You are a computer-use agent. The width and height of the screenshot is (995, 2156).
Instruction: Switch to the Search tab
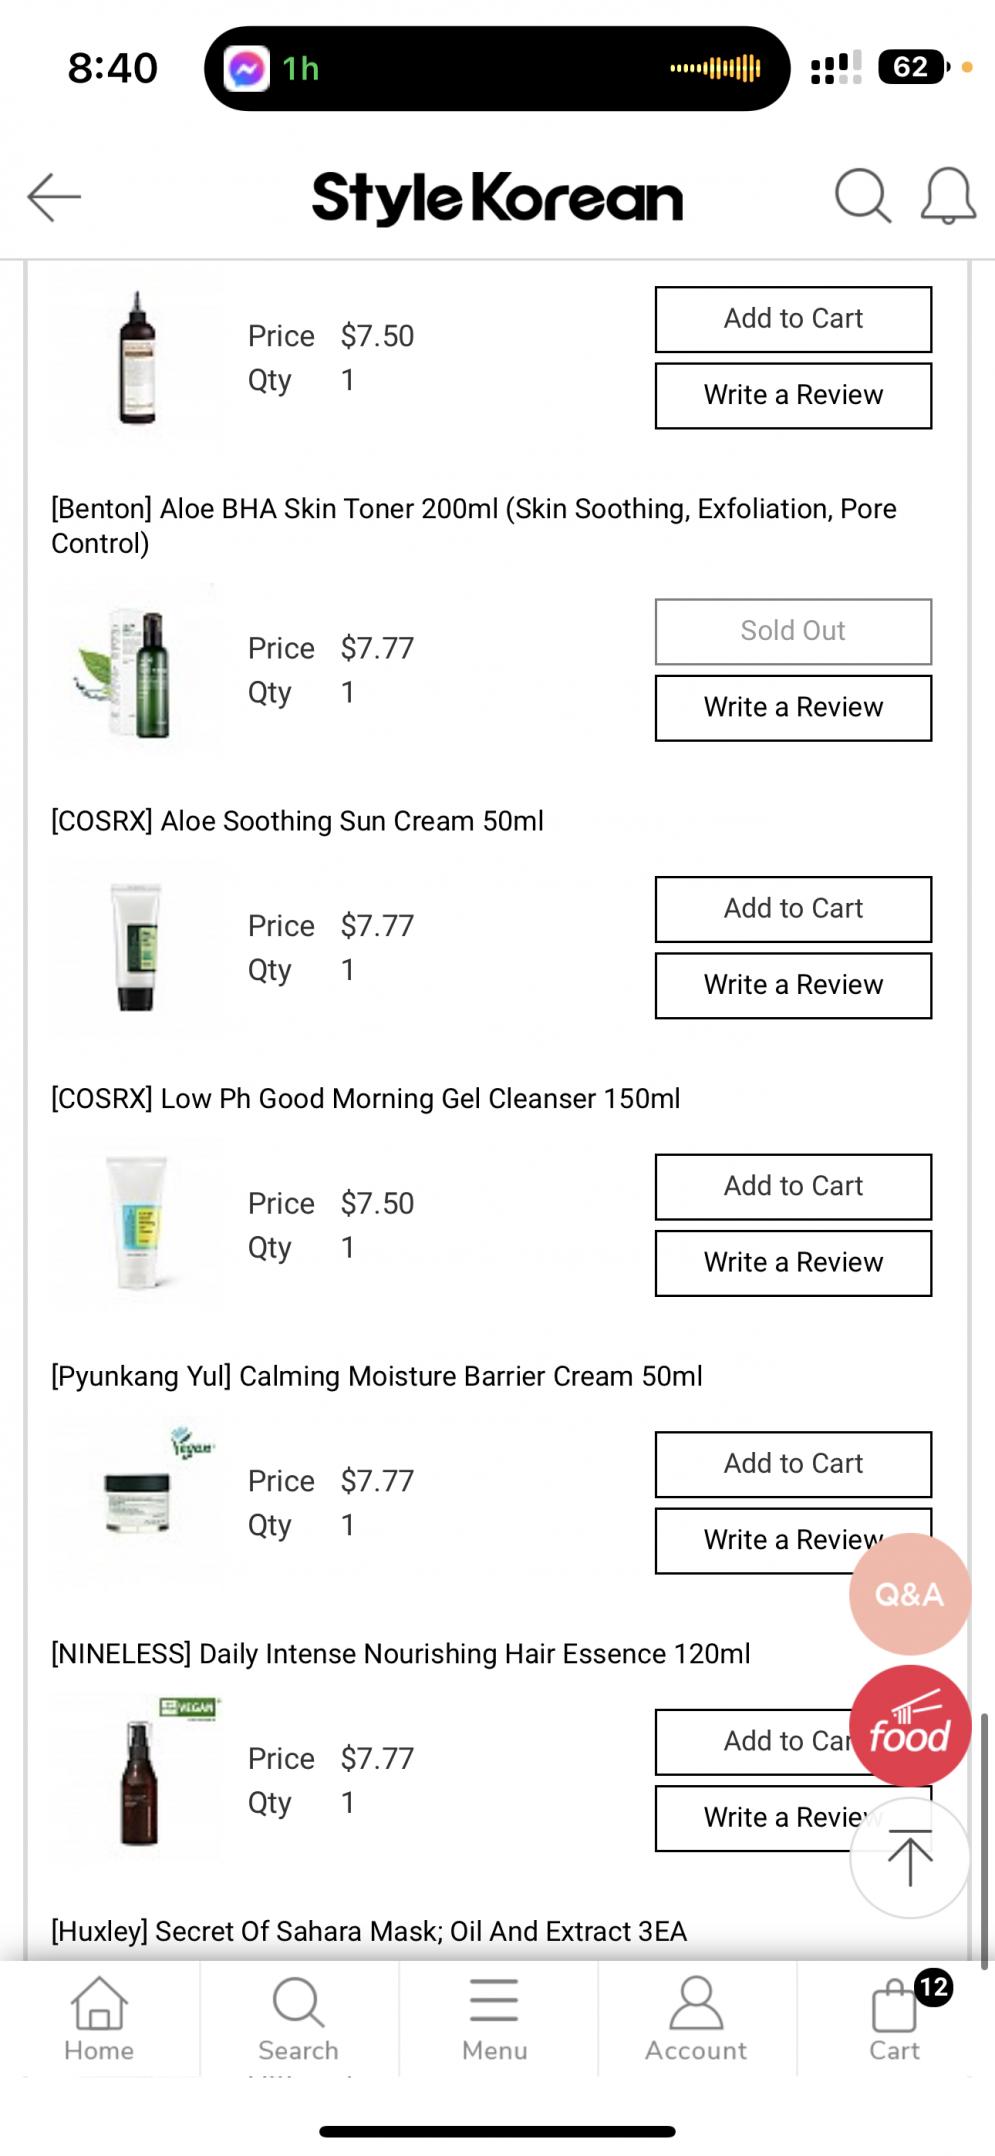pos(298,2019)
